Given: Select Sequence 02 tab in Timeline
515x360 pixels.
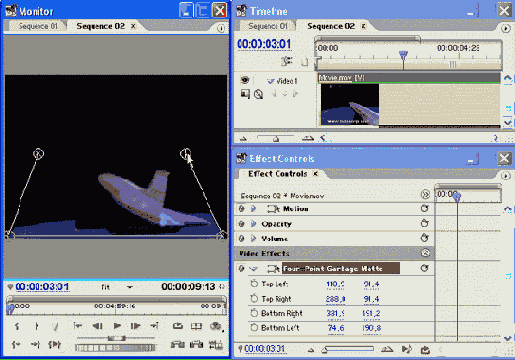Looking at the screenshot, I should (x=331, y=26).
